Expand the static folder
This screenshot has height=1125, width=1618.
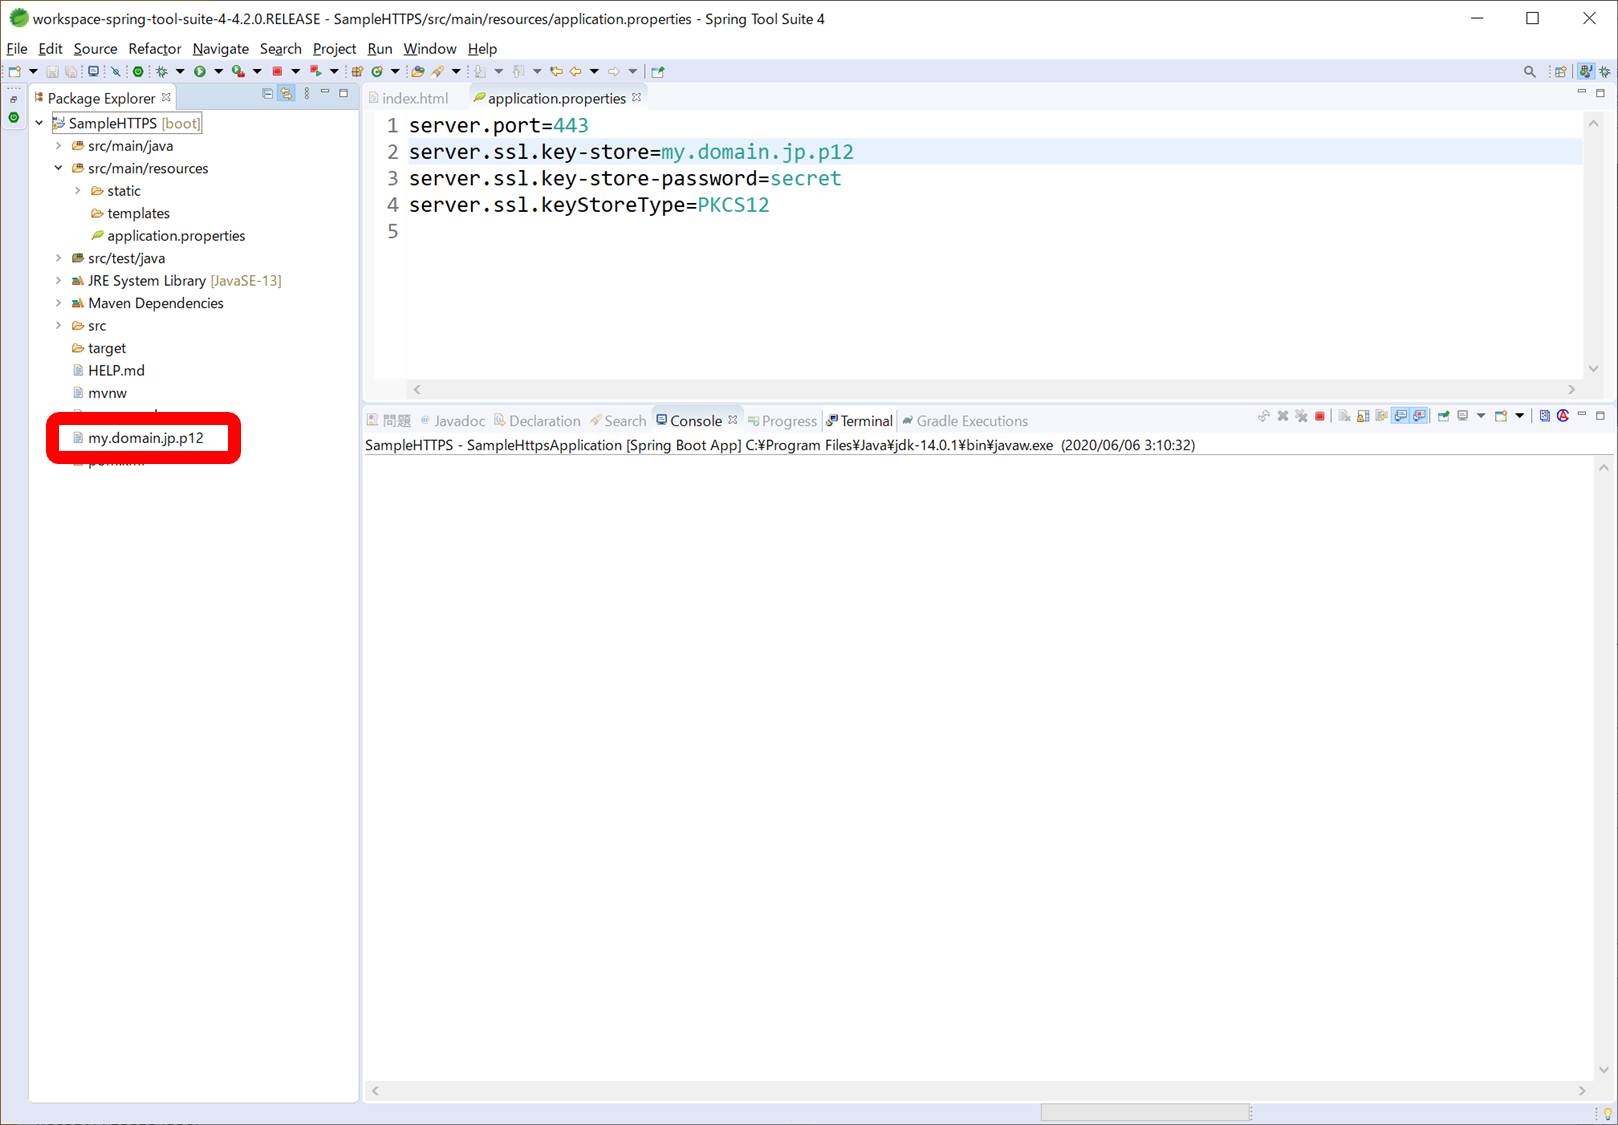tap(78, 191)
